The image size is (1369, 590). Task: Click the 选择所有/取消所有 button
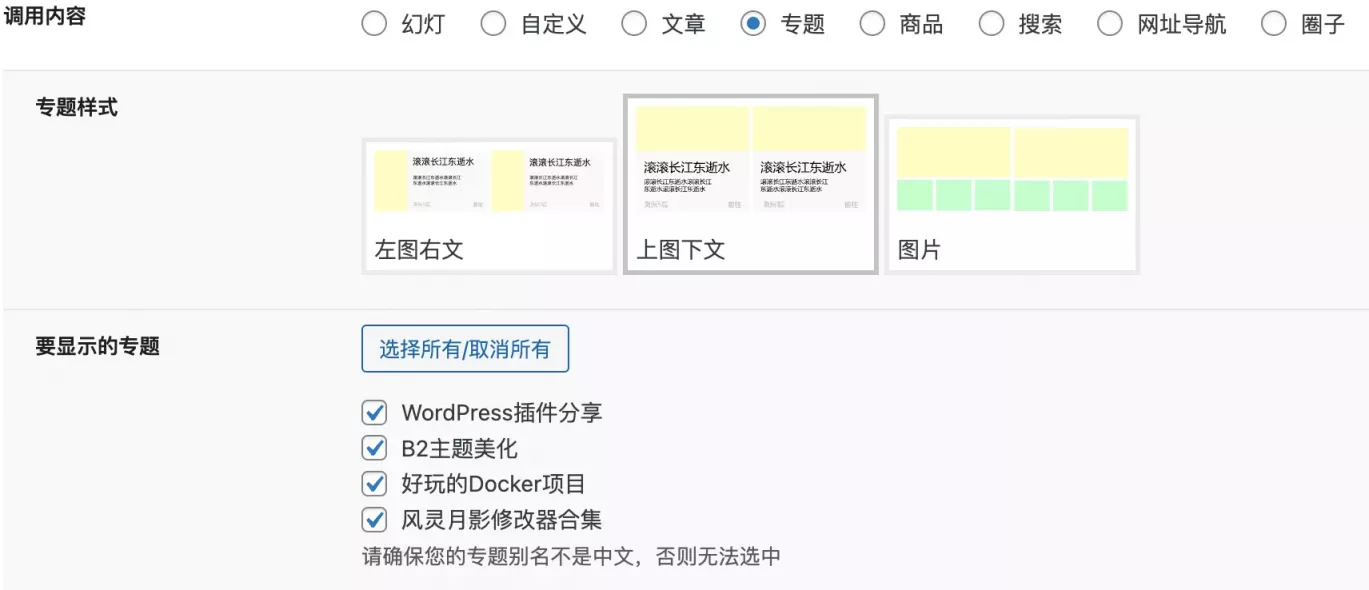pyautogui.click(x=465, y=348)
